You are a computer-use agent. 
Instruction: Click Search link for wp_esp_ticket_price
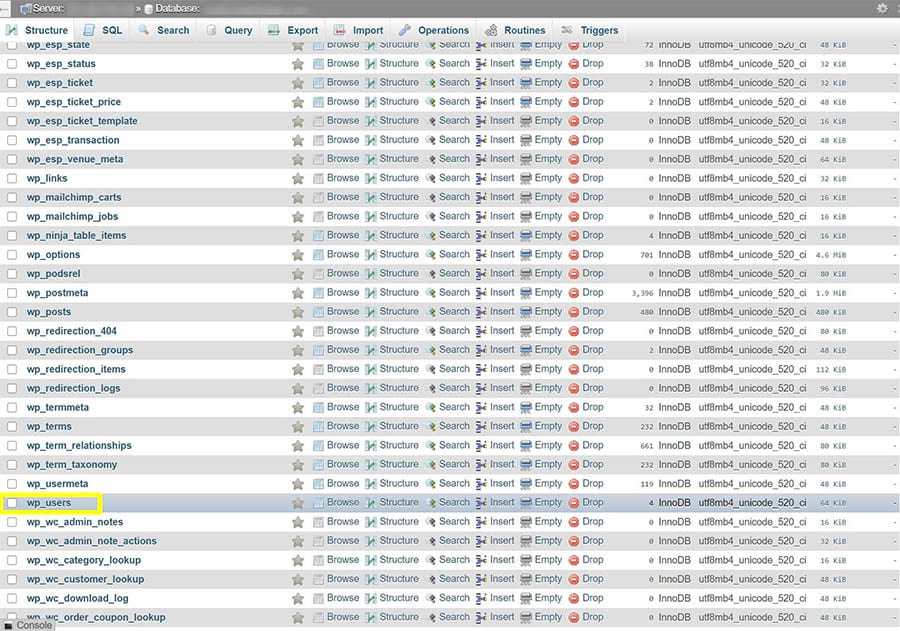tap(454, 102)
